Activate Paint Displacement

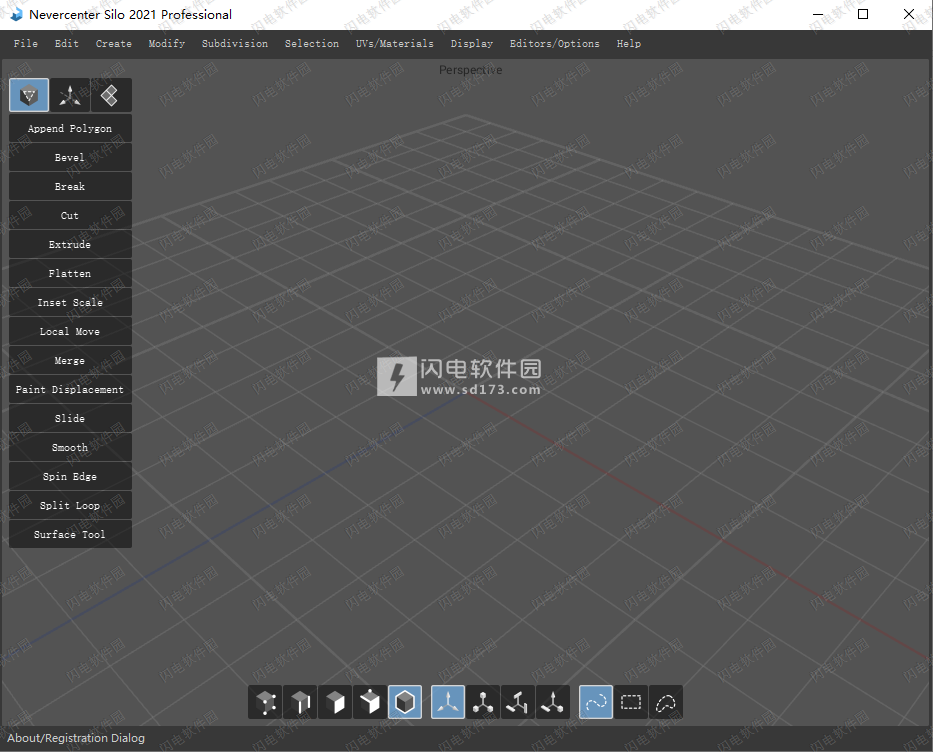[70, 390]
